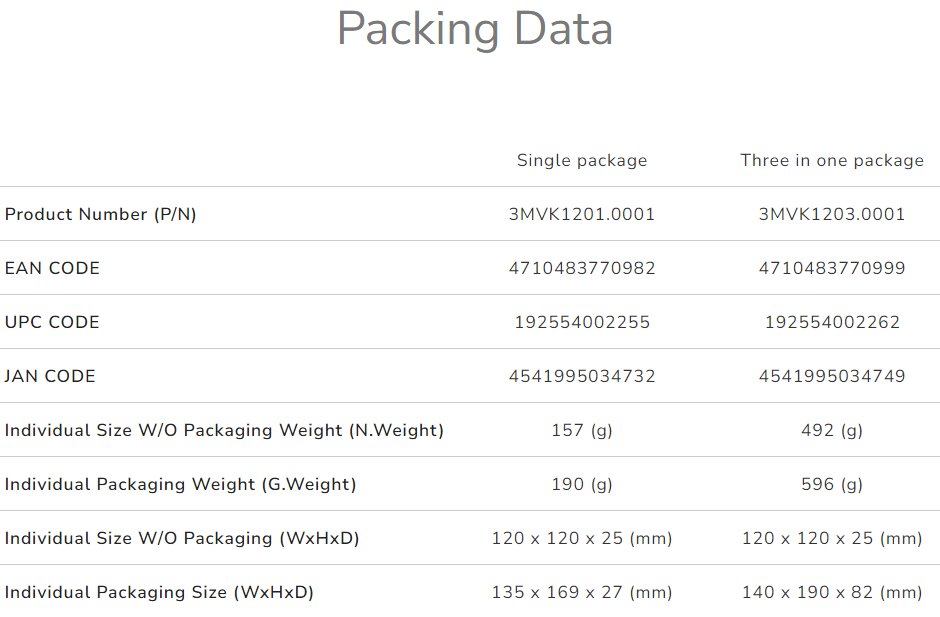This screenshot has height=617, width=940.
Task: Click the Product Number (P/N) row label
Action: 100,214
